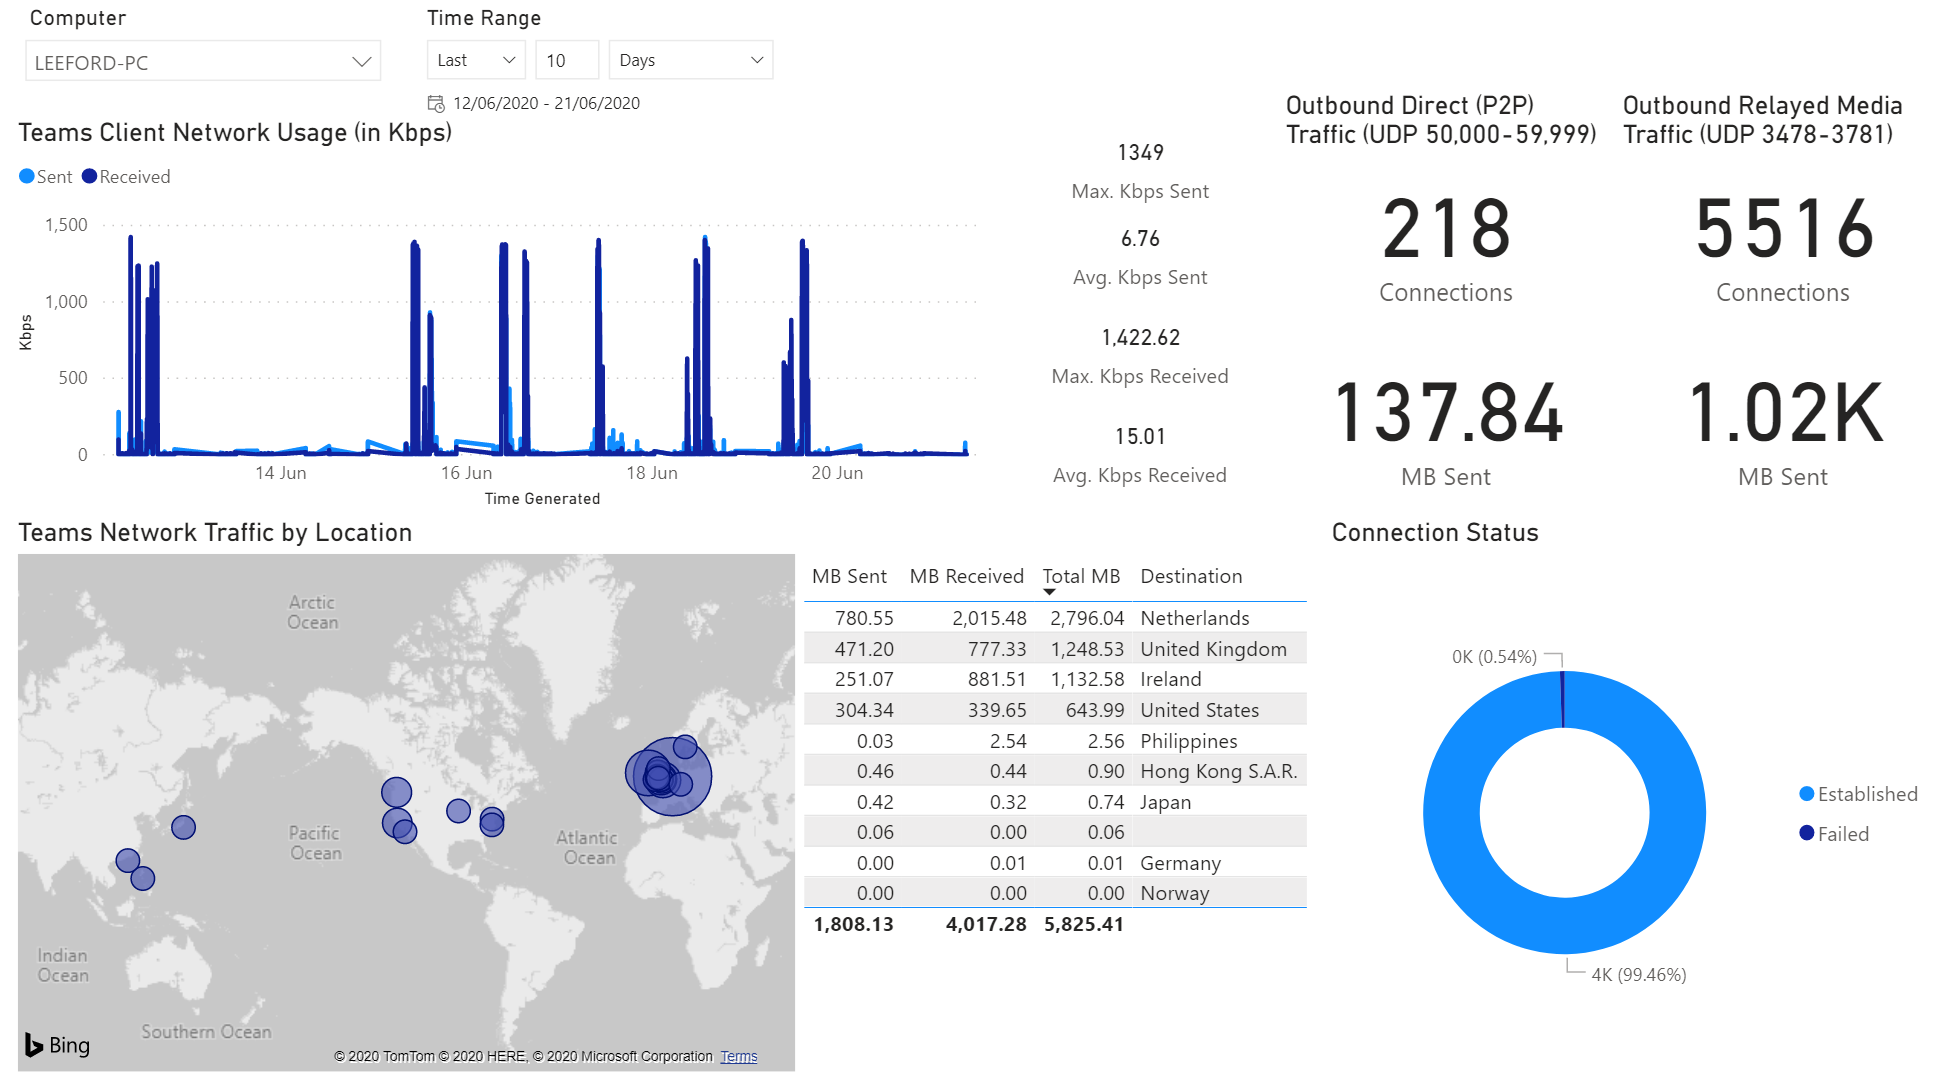Sort the table by MB Sent column header

[849, 576]
